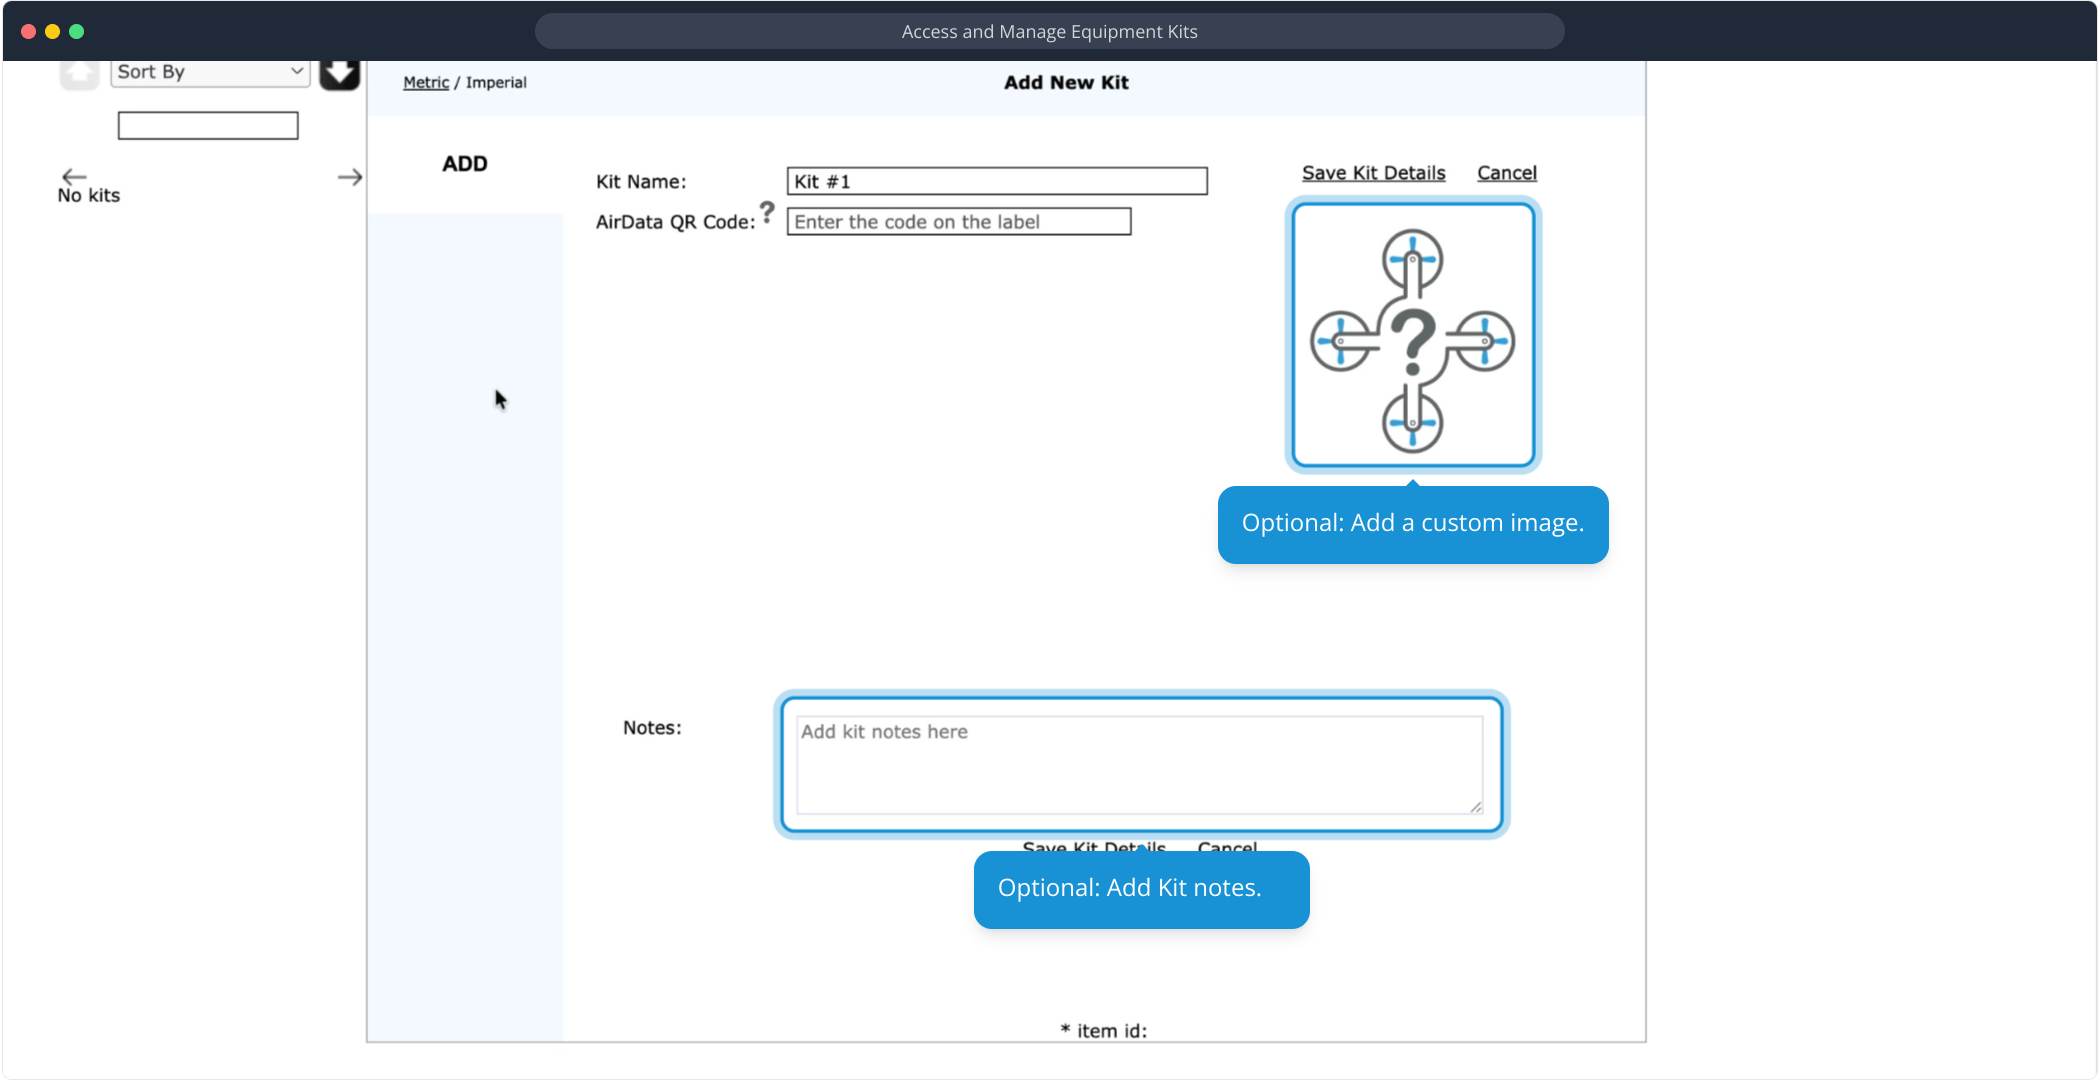Click the AirData QR Code help question mark
The image size is (2100, 1080).
pos(767,212)
